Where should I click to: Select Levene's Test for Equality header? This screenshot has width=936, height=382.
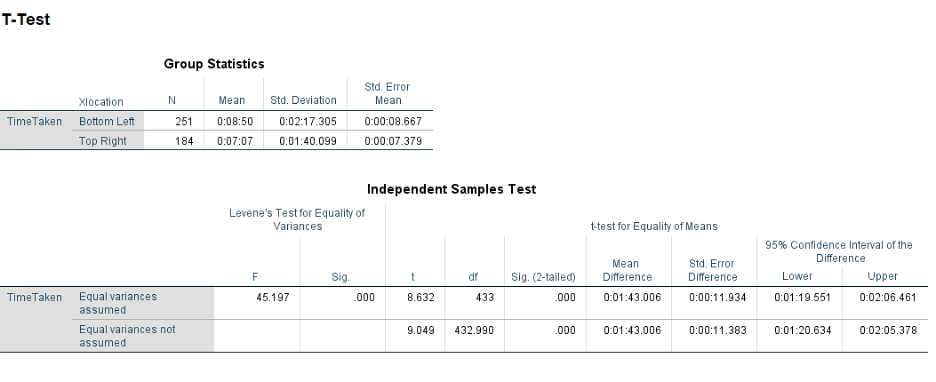point(297,220)
